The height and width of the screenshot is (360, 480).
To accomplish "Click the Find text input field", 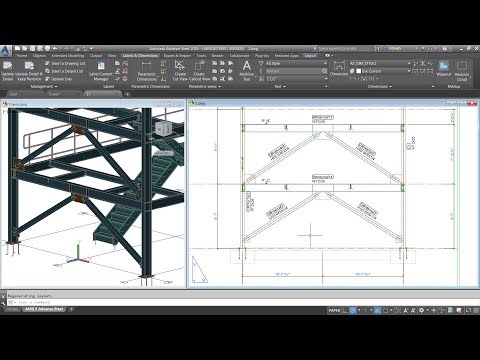I will point(293,71).
